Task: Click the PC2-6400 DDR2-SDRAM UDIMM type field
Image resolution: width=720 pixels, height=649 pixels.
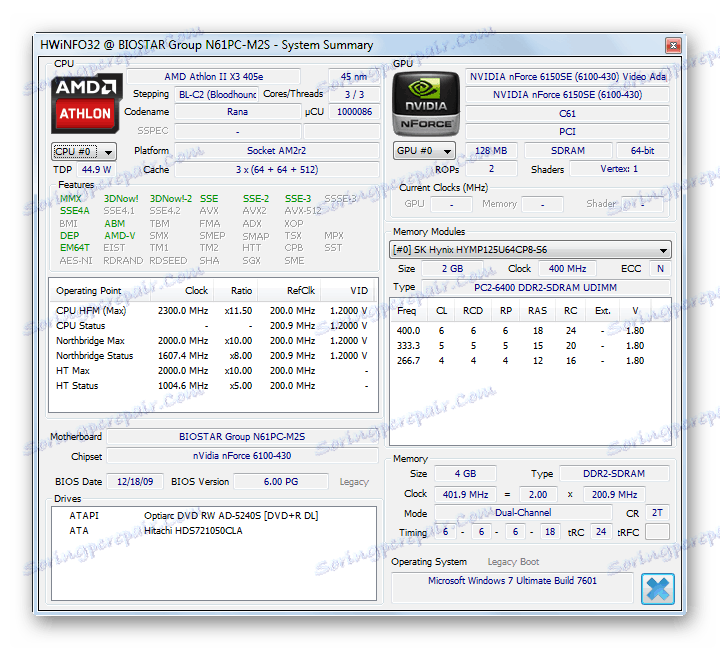Action: [546, 288]
